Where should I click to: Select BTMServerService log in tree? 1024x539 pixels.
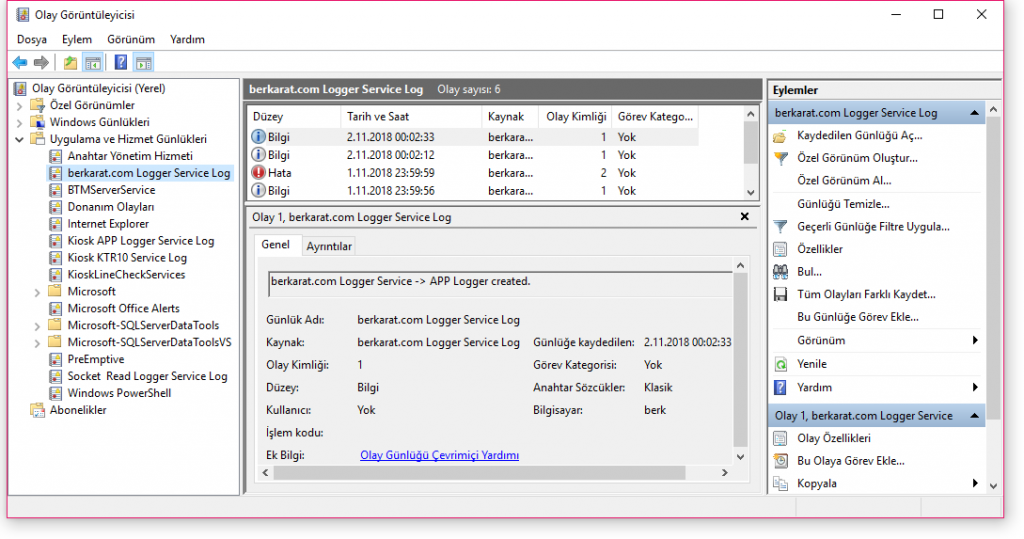click(x=111, y=189)
